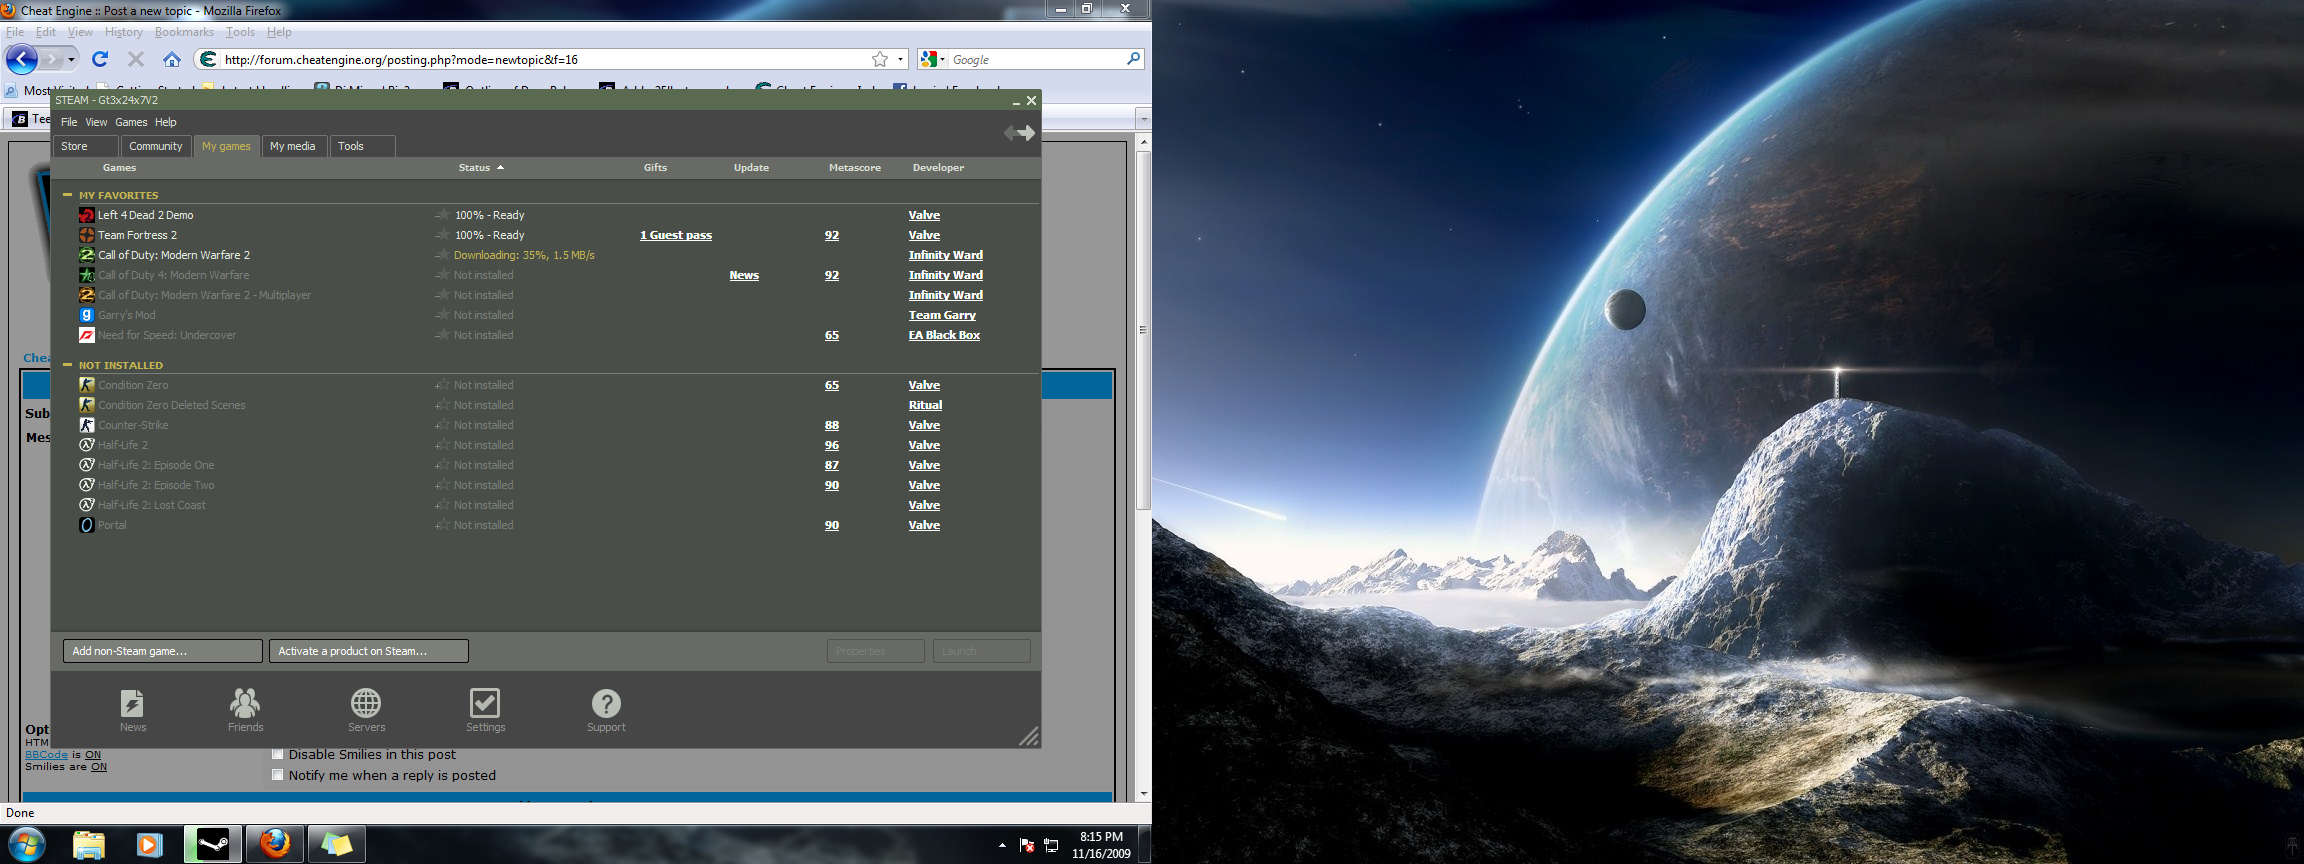
Task: Open the Steam Games menu
Action: point(131,122)
